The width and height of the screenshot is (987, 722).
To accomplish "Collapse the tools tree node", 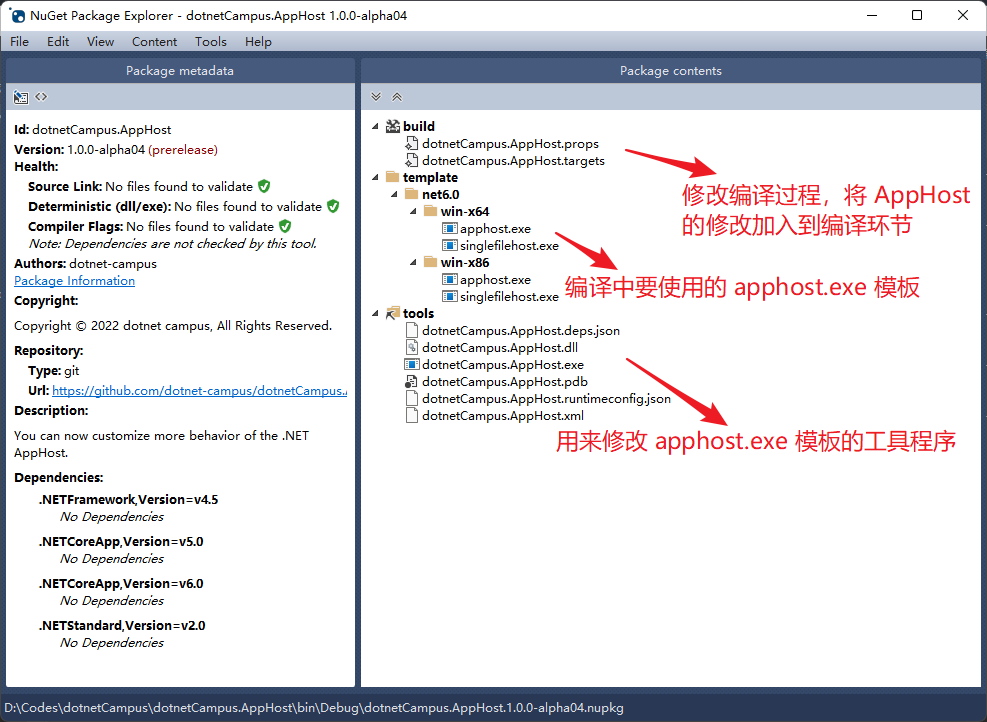I will point(375,313).
